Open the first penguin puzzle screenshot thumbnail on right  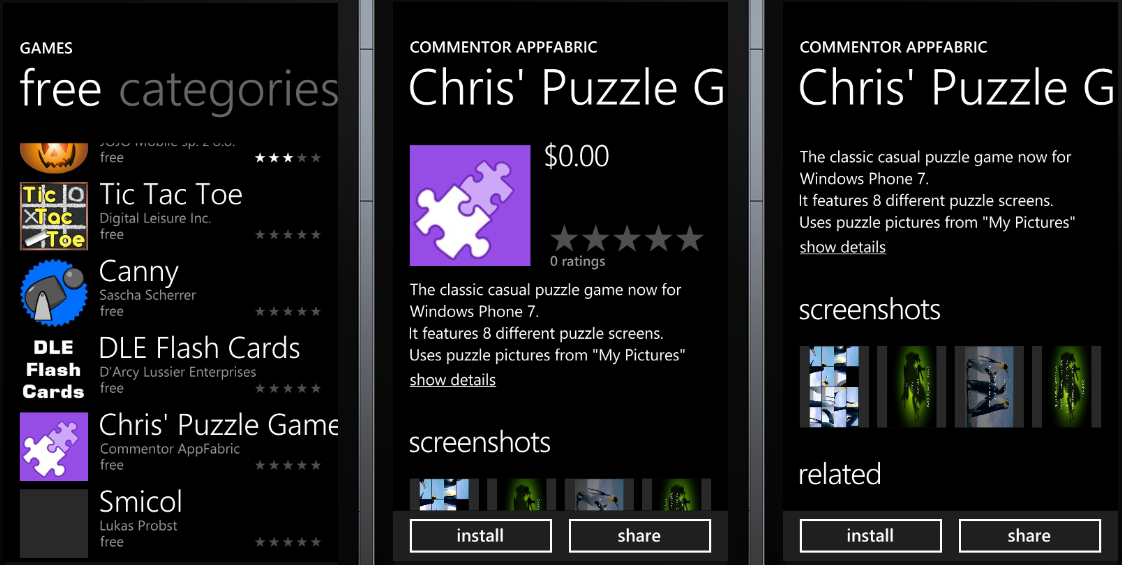(x=834, y=387)
